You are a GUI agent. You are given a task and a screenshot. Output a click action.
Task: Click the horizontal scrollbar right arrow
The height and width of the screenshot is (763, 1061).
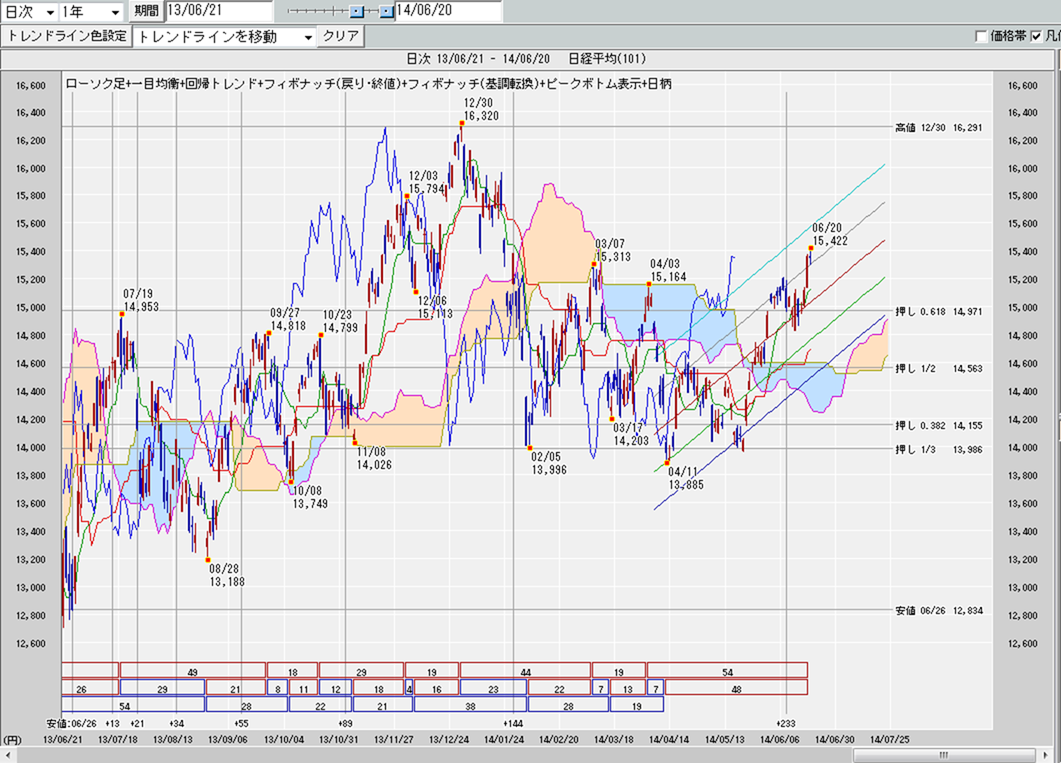pos(1047,754)
